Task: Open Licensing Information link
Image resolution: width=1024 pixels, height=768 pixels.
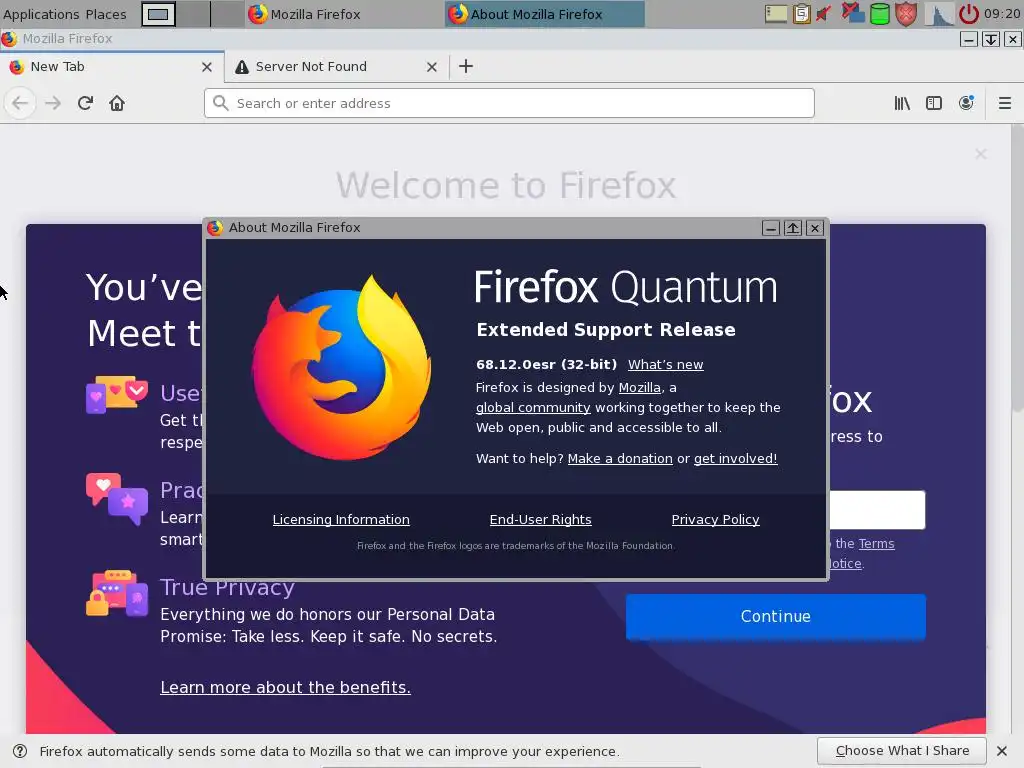Action: 341,519
